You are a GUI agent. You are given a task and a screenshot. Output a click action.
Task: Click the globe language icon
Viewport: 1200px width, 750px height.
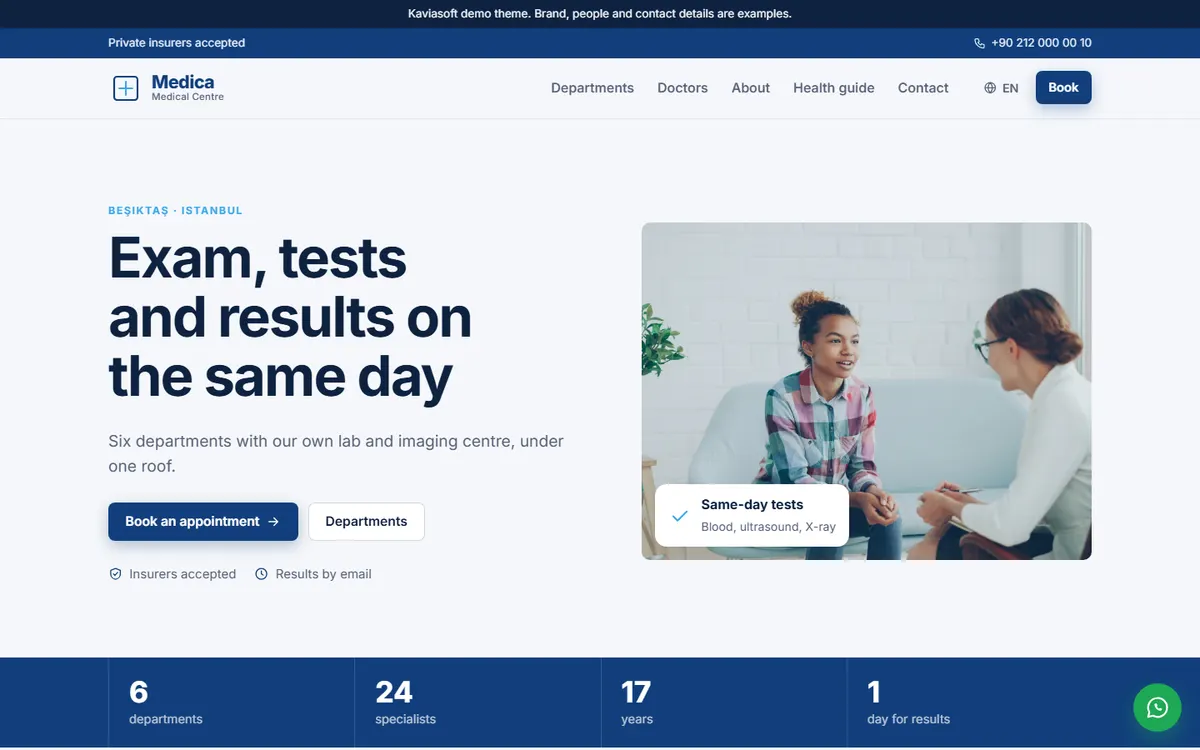click(x=990, y=88)
